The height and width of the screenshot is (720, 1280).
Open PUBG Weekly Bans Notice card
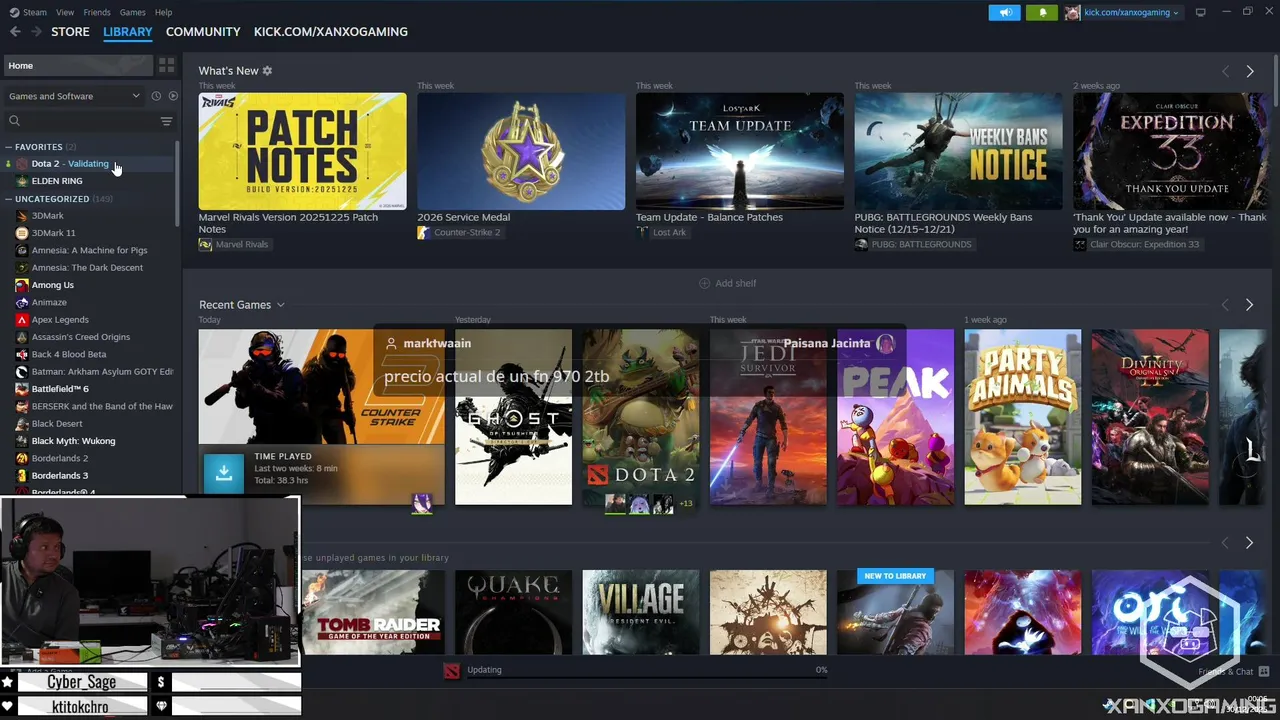click(x=958, y=151)
